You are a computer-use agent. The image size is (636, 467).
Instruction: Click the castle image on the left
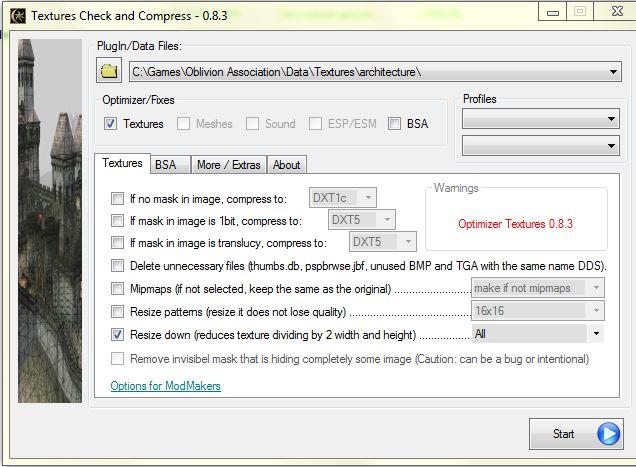tap(50, 220)
